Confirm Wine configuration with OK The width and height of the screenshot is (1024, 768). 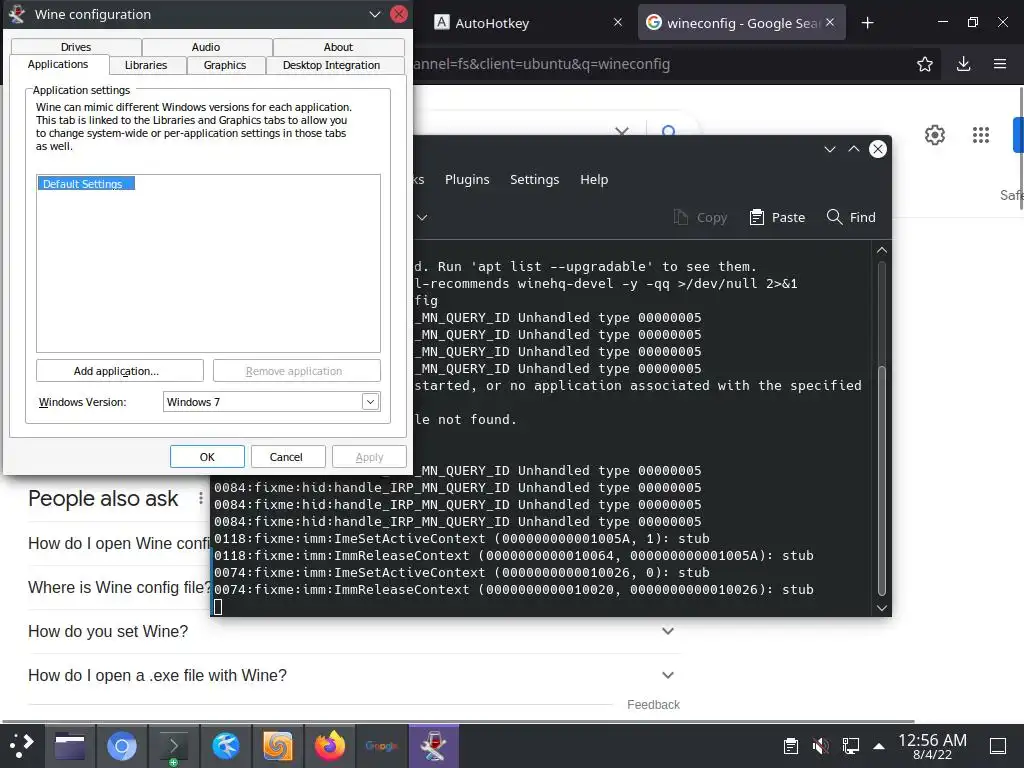(207, 457)
